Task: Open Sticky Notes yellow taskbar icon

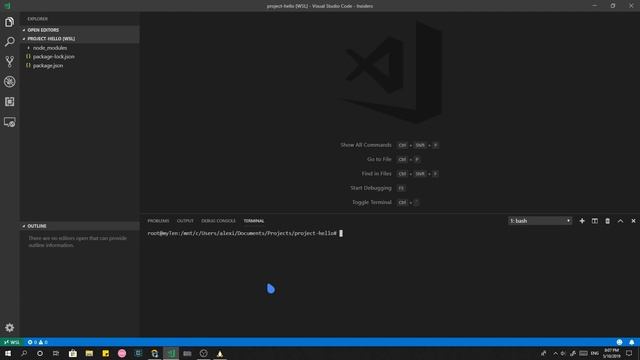Action: coord(105,353)
